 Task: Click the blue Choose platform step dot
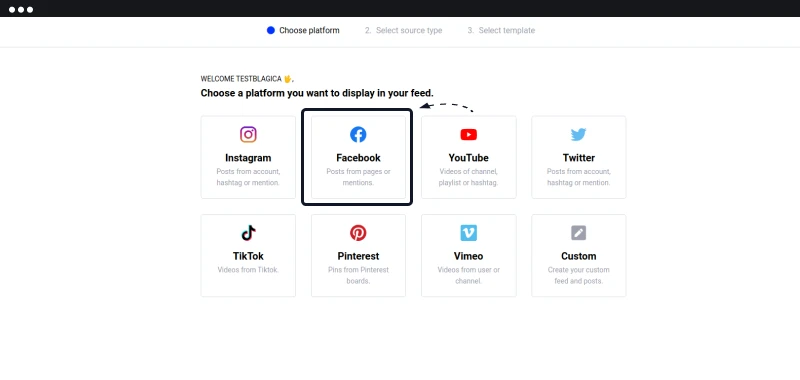pos(271,31)
